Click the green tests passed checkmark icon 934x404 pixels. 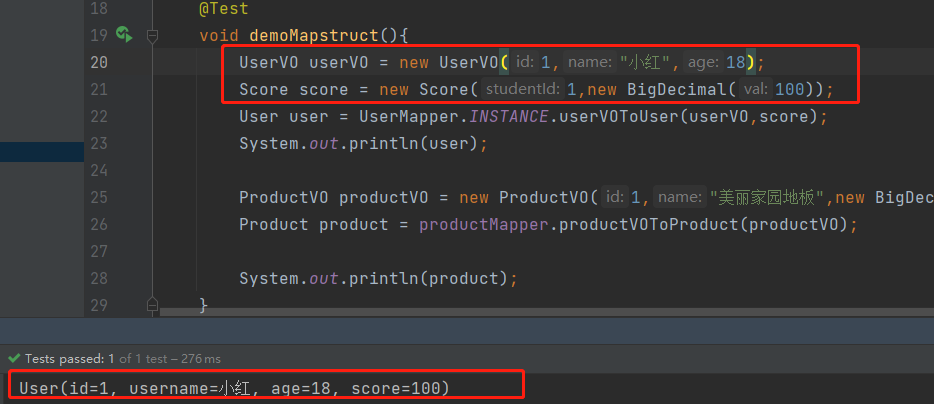pos(14,359)
